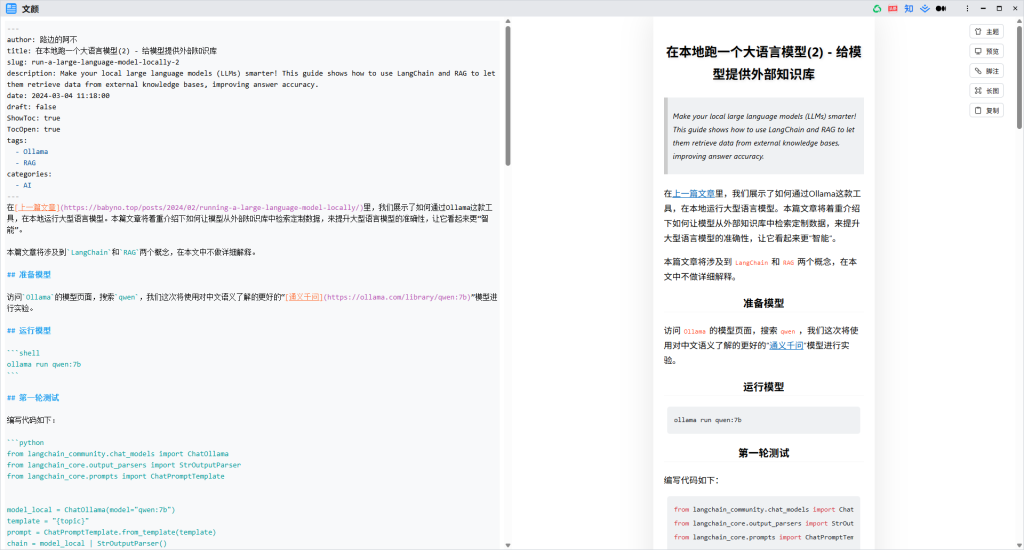
Task: Open the 通义千问 link in preview
Action: coord(786,346)
